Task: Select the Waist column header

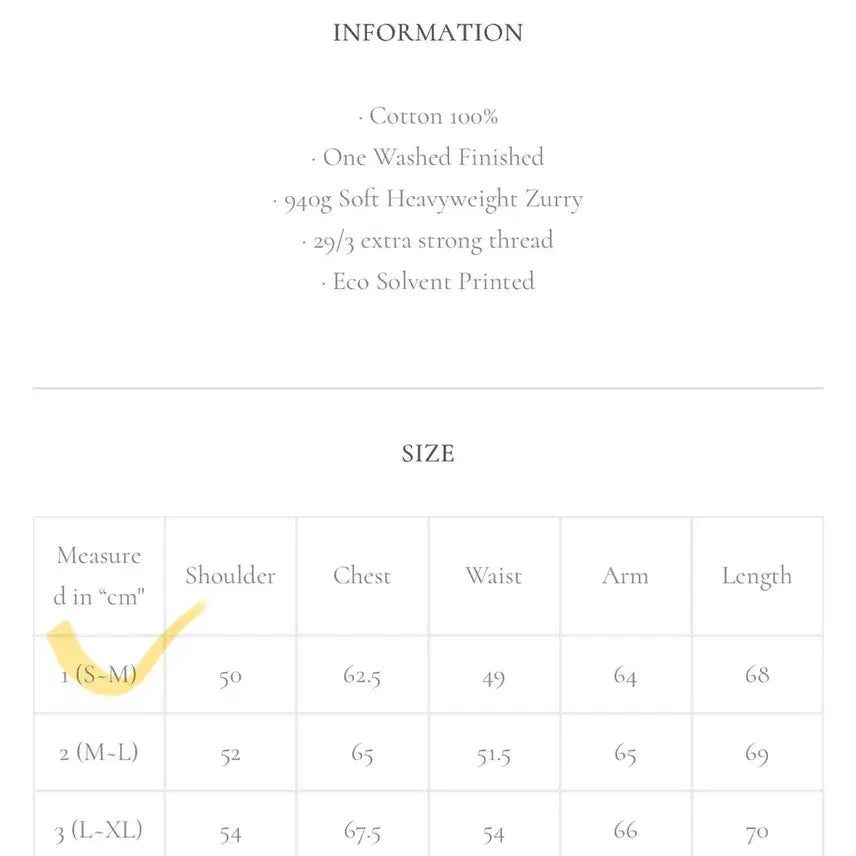Action: pos(494,576)
